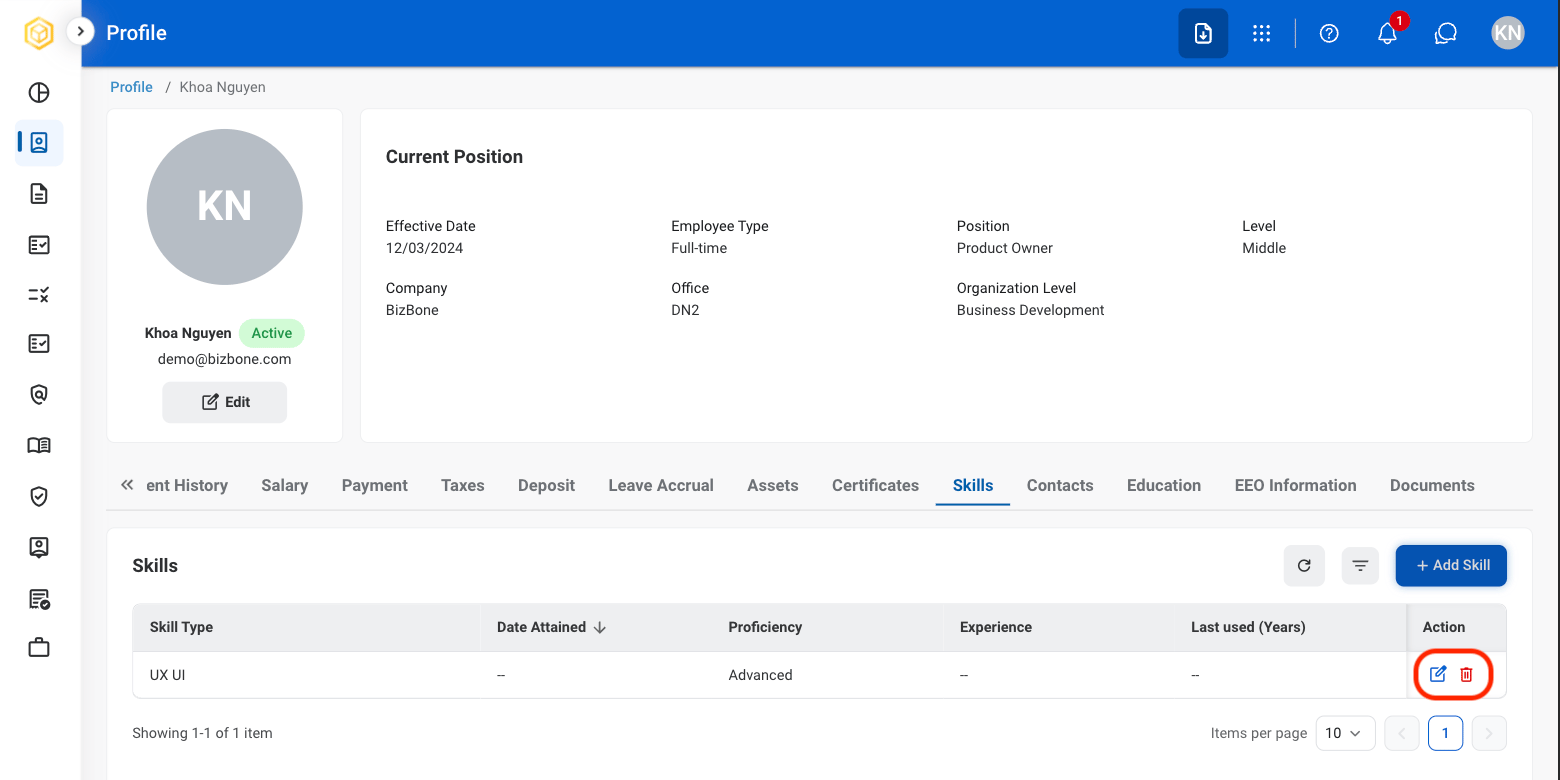This screenshot has width=1560, height=780.
Task: Open the apps grid menu
Action: pyautogui.click(x=1261, y=33)
